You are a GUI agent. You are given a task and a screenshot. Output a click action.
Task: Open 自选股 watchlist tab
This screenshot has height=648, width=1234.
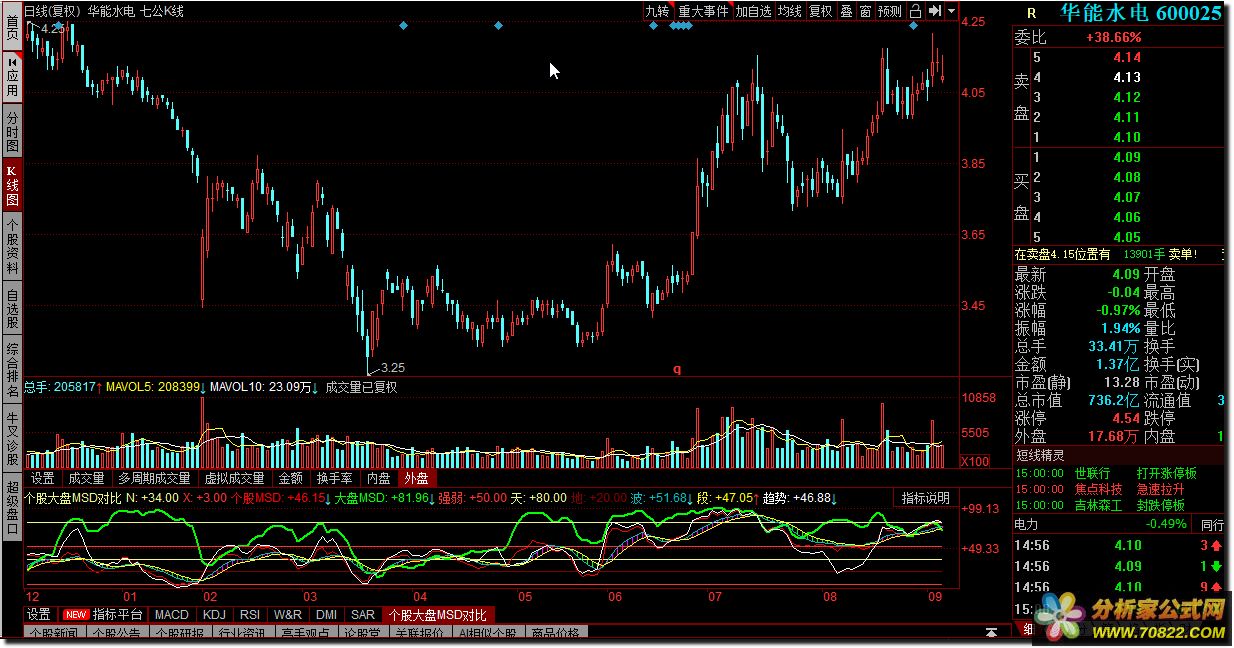coord(12,308)
